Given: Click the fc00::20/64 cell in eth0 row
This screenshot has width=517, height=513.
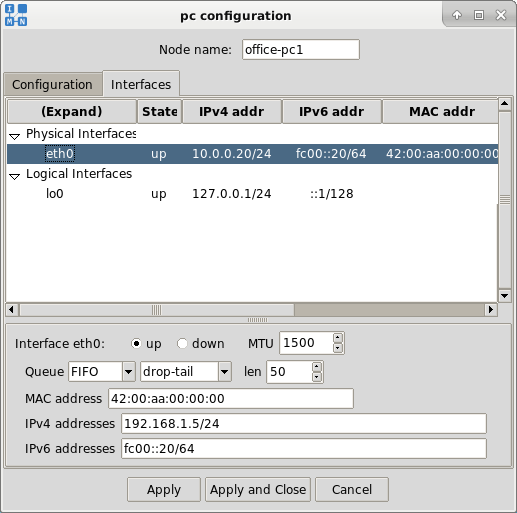Looking at the screenshot, I should click(331, 154).
